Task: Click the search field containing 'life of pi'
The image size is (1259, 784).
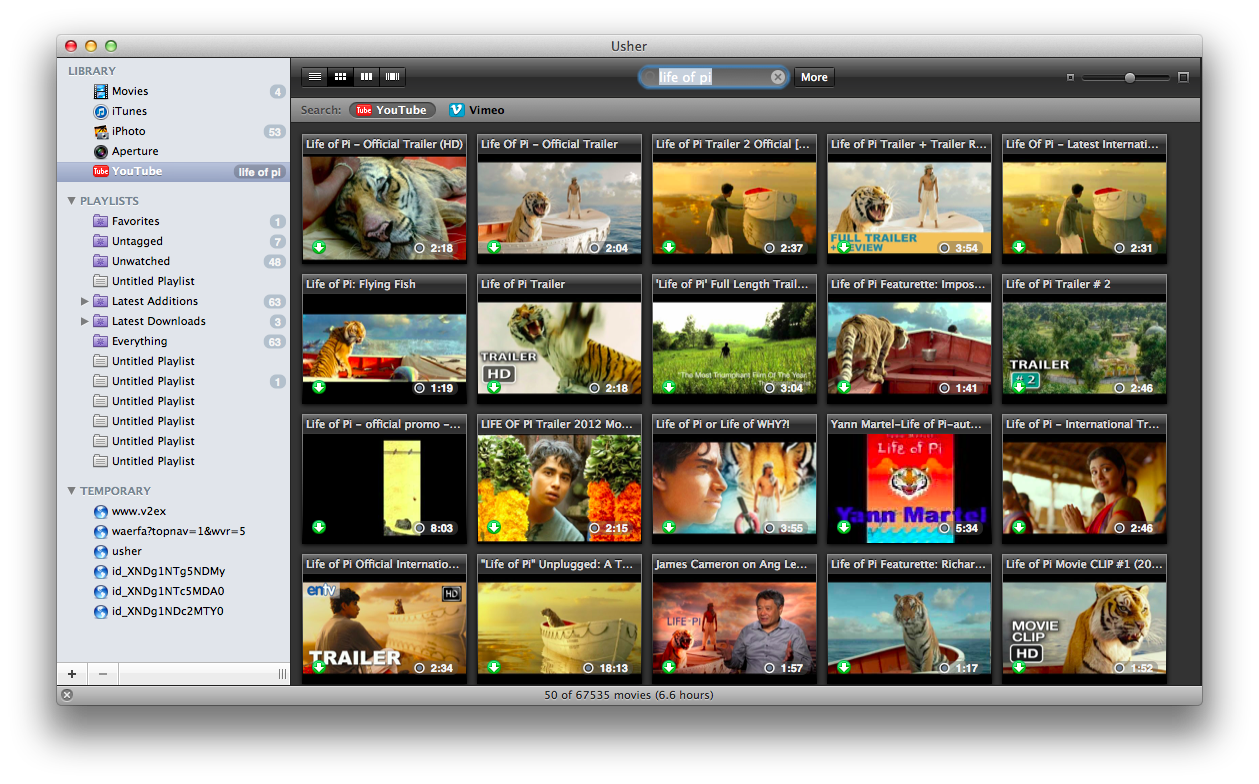Action: click(x=713, y=77)
